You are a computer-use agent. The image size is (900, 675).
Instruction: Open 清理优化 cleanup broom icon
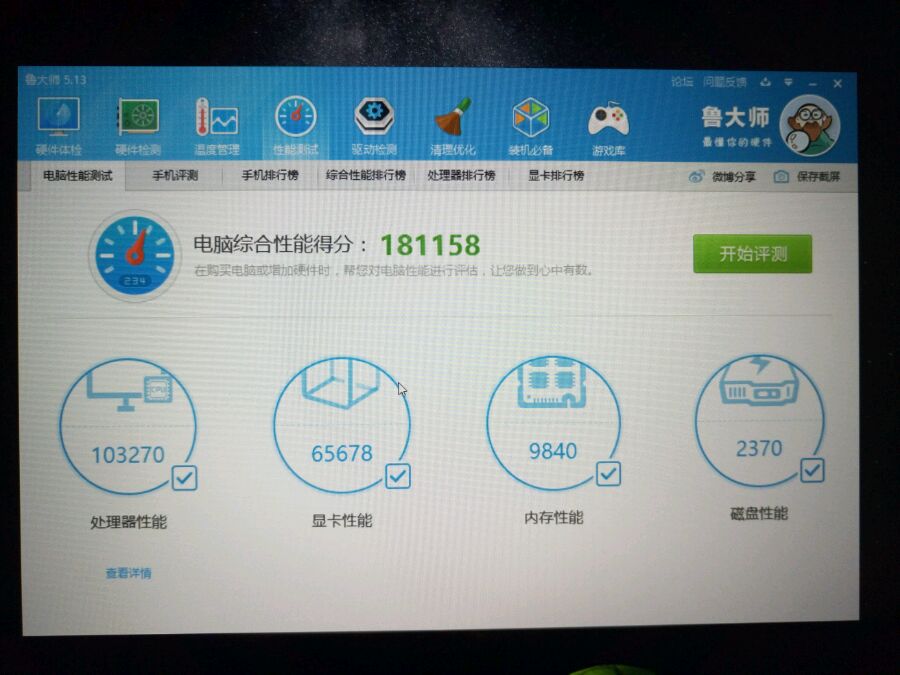click(x=452, y=117)
